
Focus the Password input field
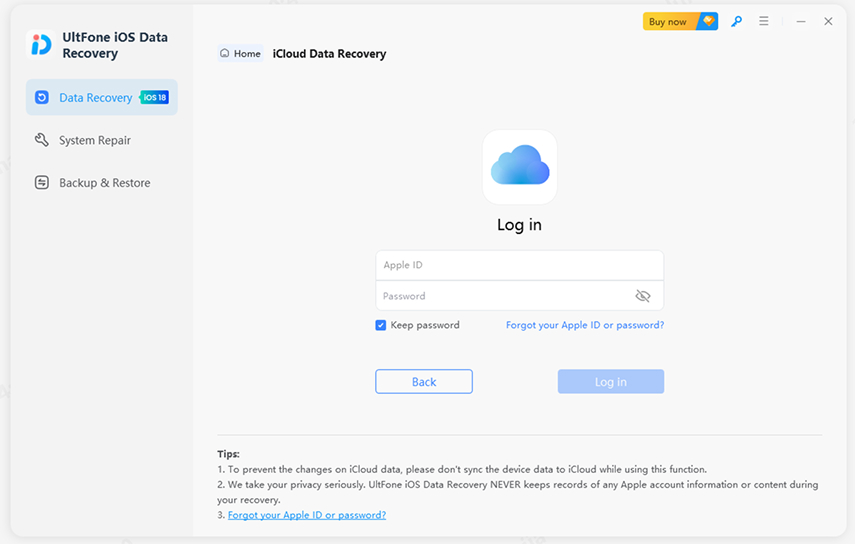519,296
